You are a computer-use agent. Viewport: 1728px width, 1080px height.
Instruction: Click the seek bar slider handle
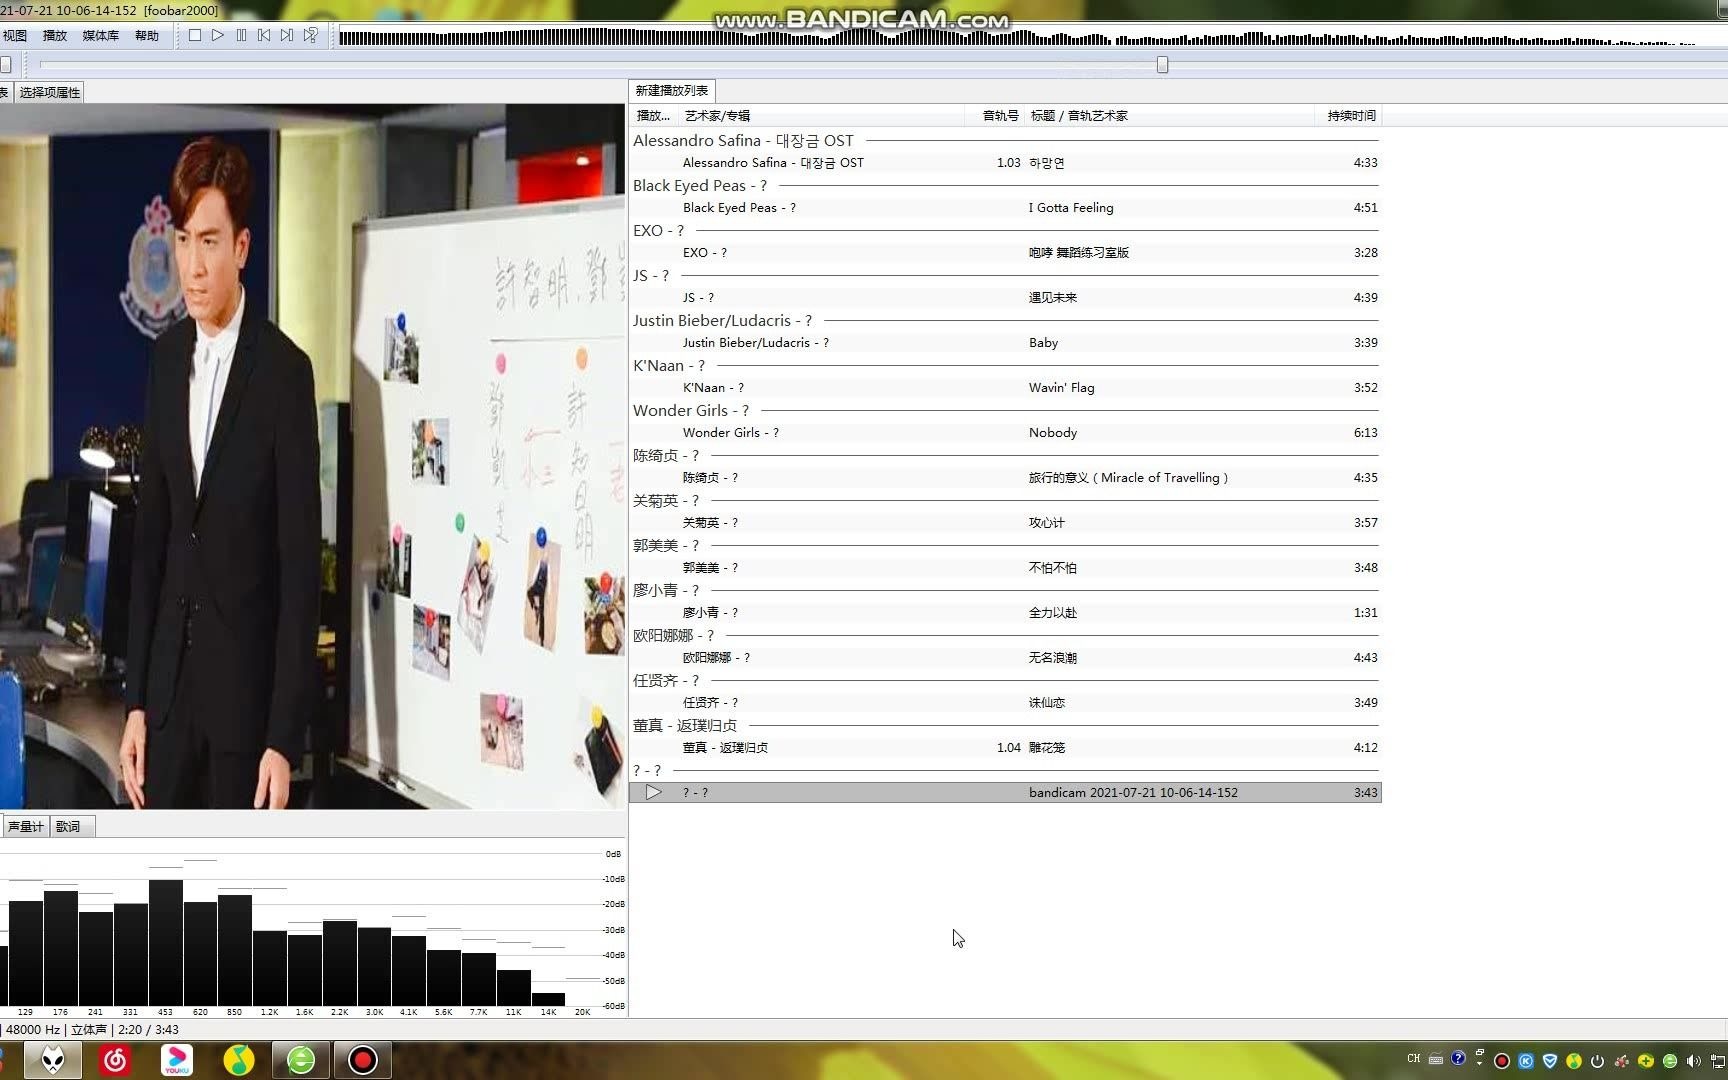point(1162,64)
